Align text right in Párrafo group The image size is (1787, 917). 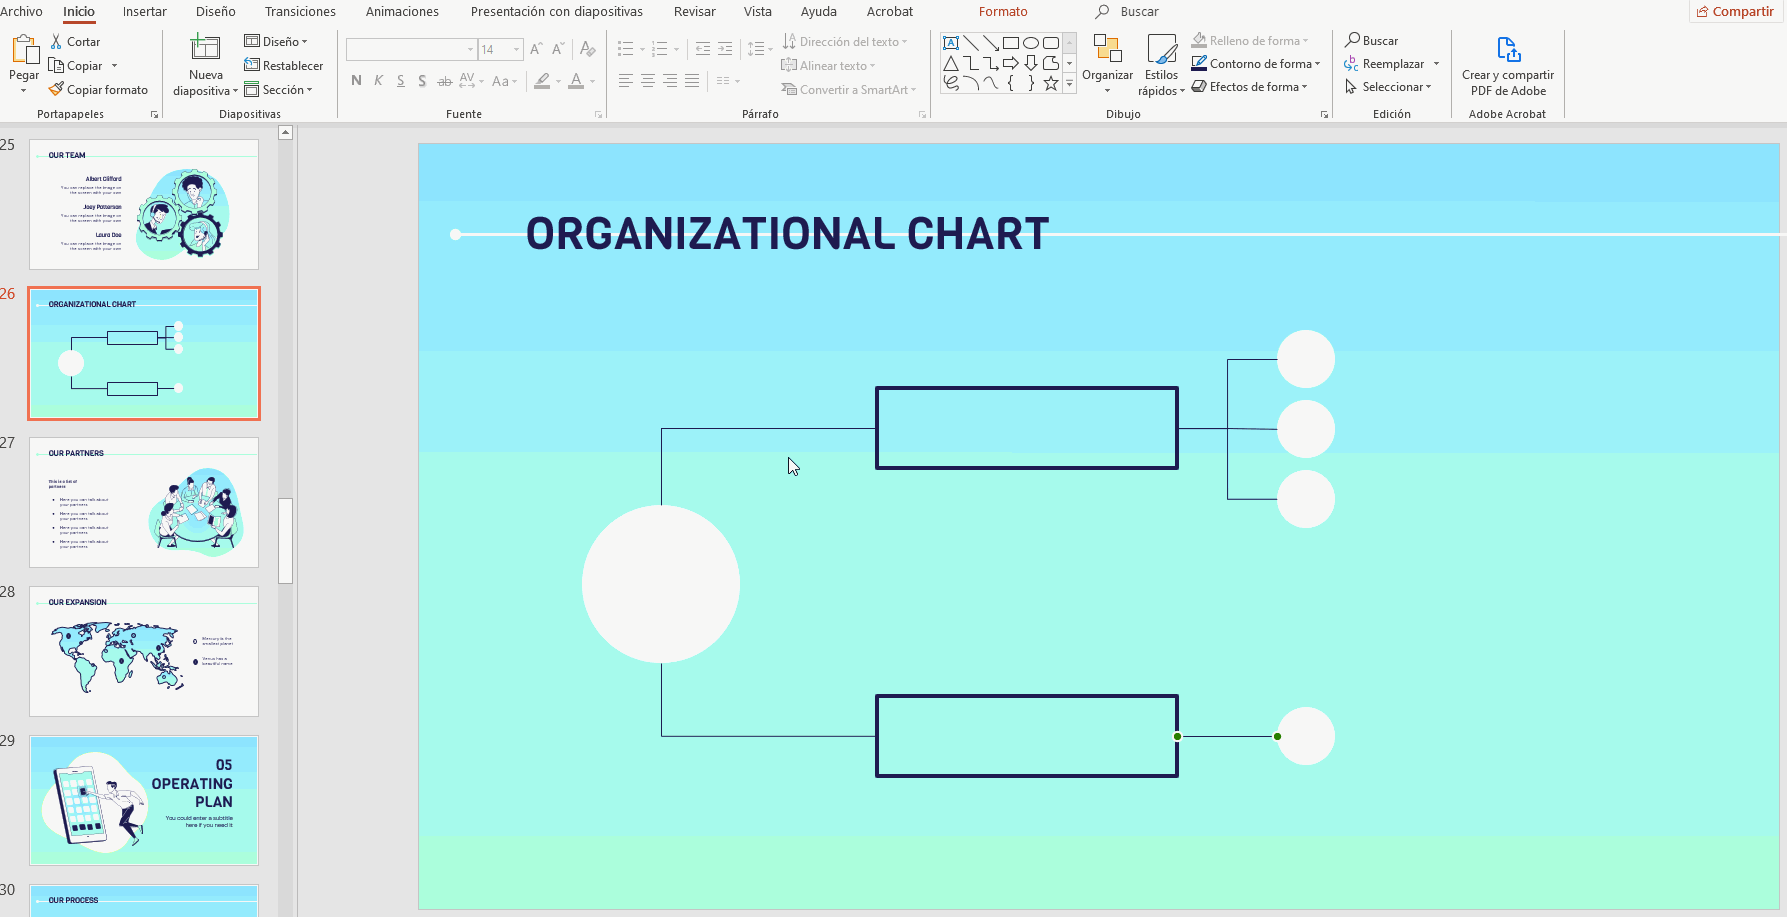tap(670, 81)
